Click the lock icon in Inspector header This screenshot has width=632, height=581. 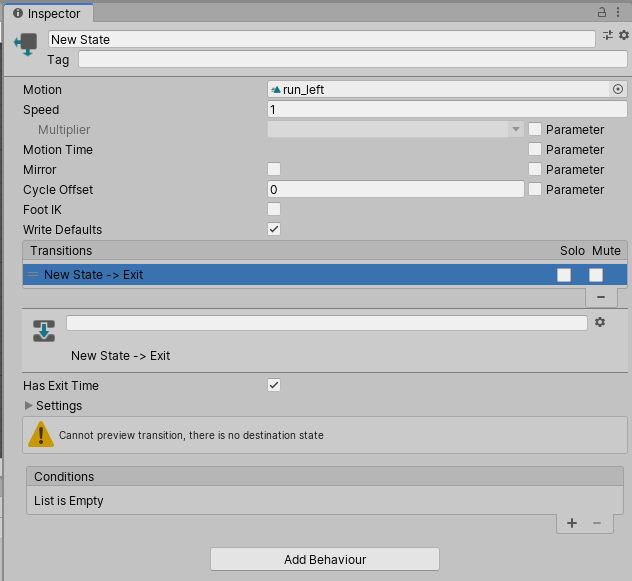602,12
